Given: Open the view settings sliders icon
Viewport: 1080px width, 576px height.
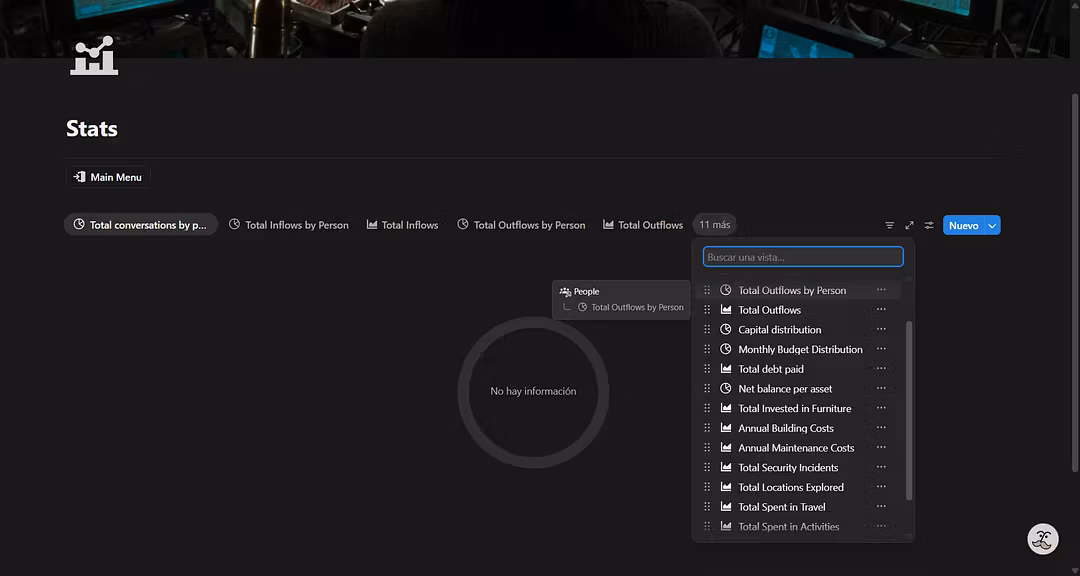Looking at the screenshot, I should 929,226.
